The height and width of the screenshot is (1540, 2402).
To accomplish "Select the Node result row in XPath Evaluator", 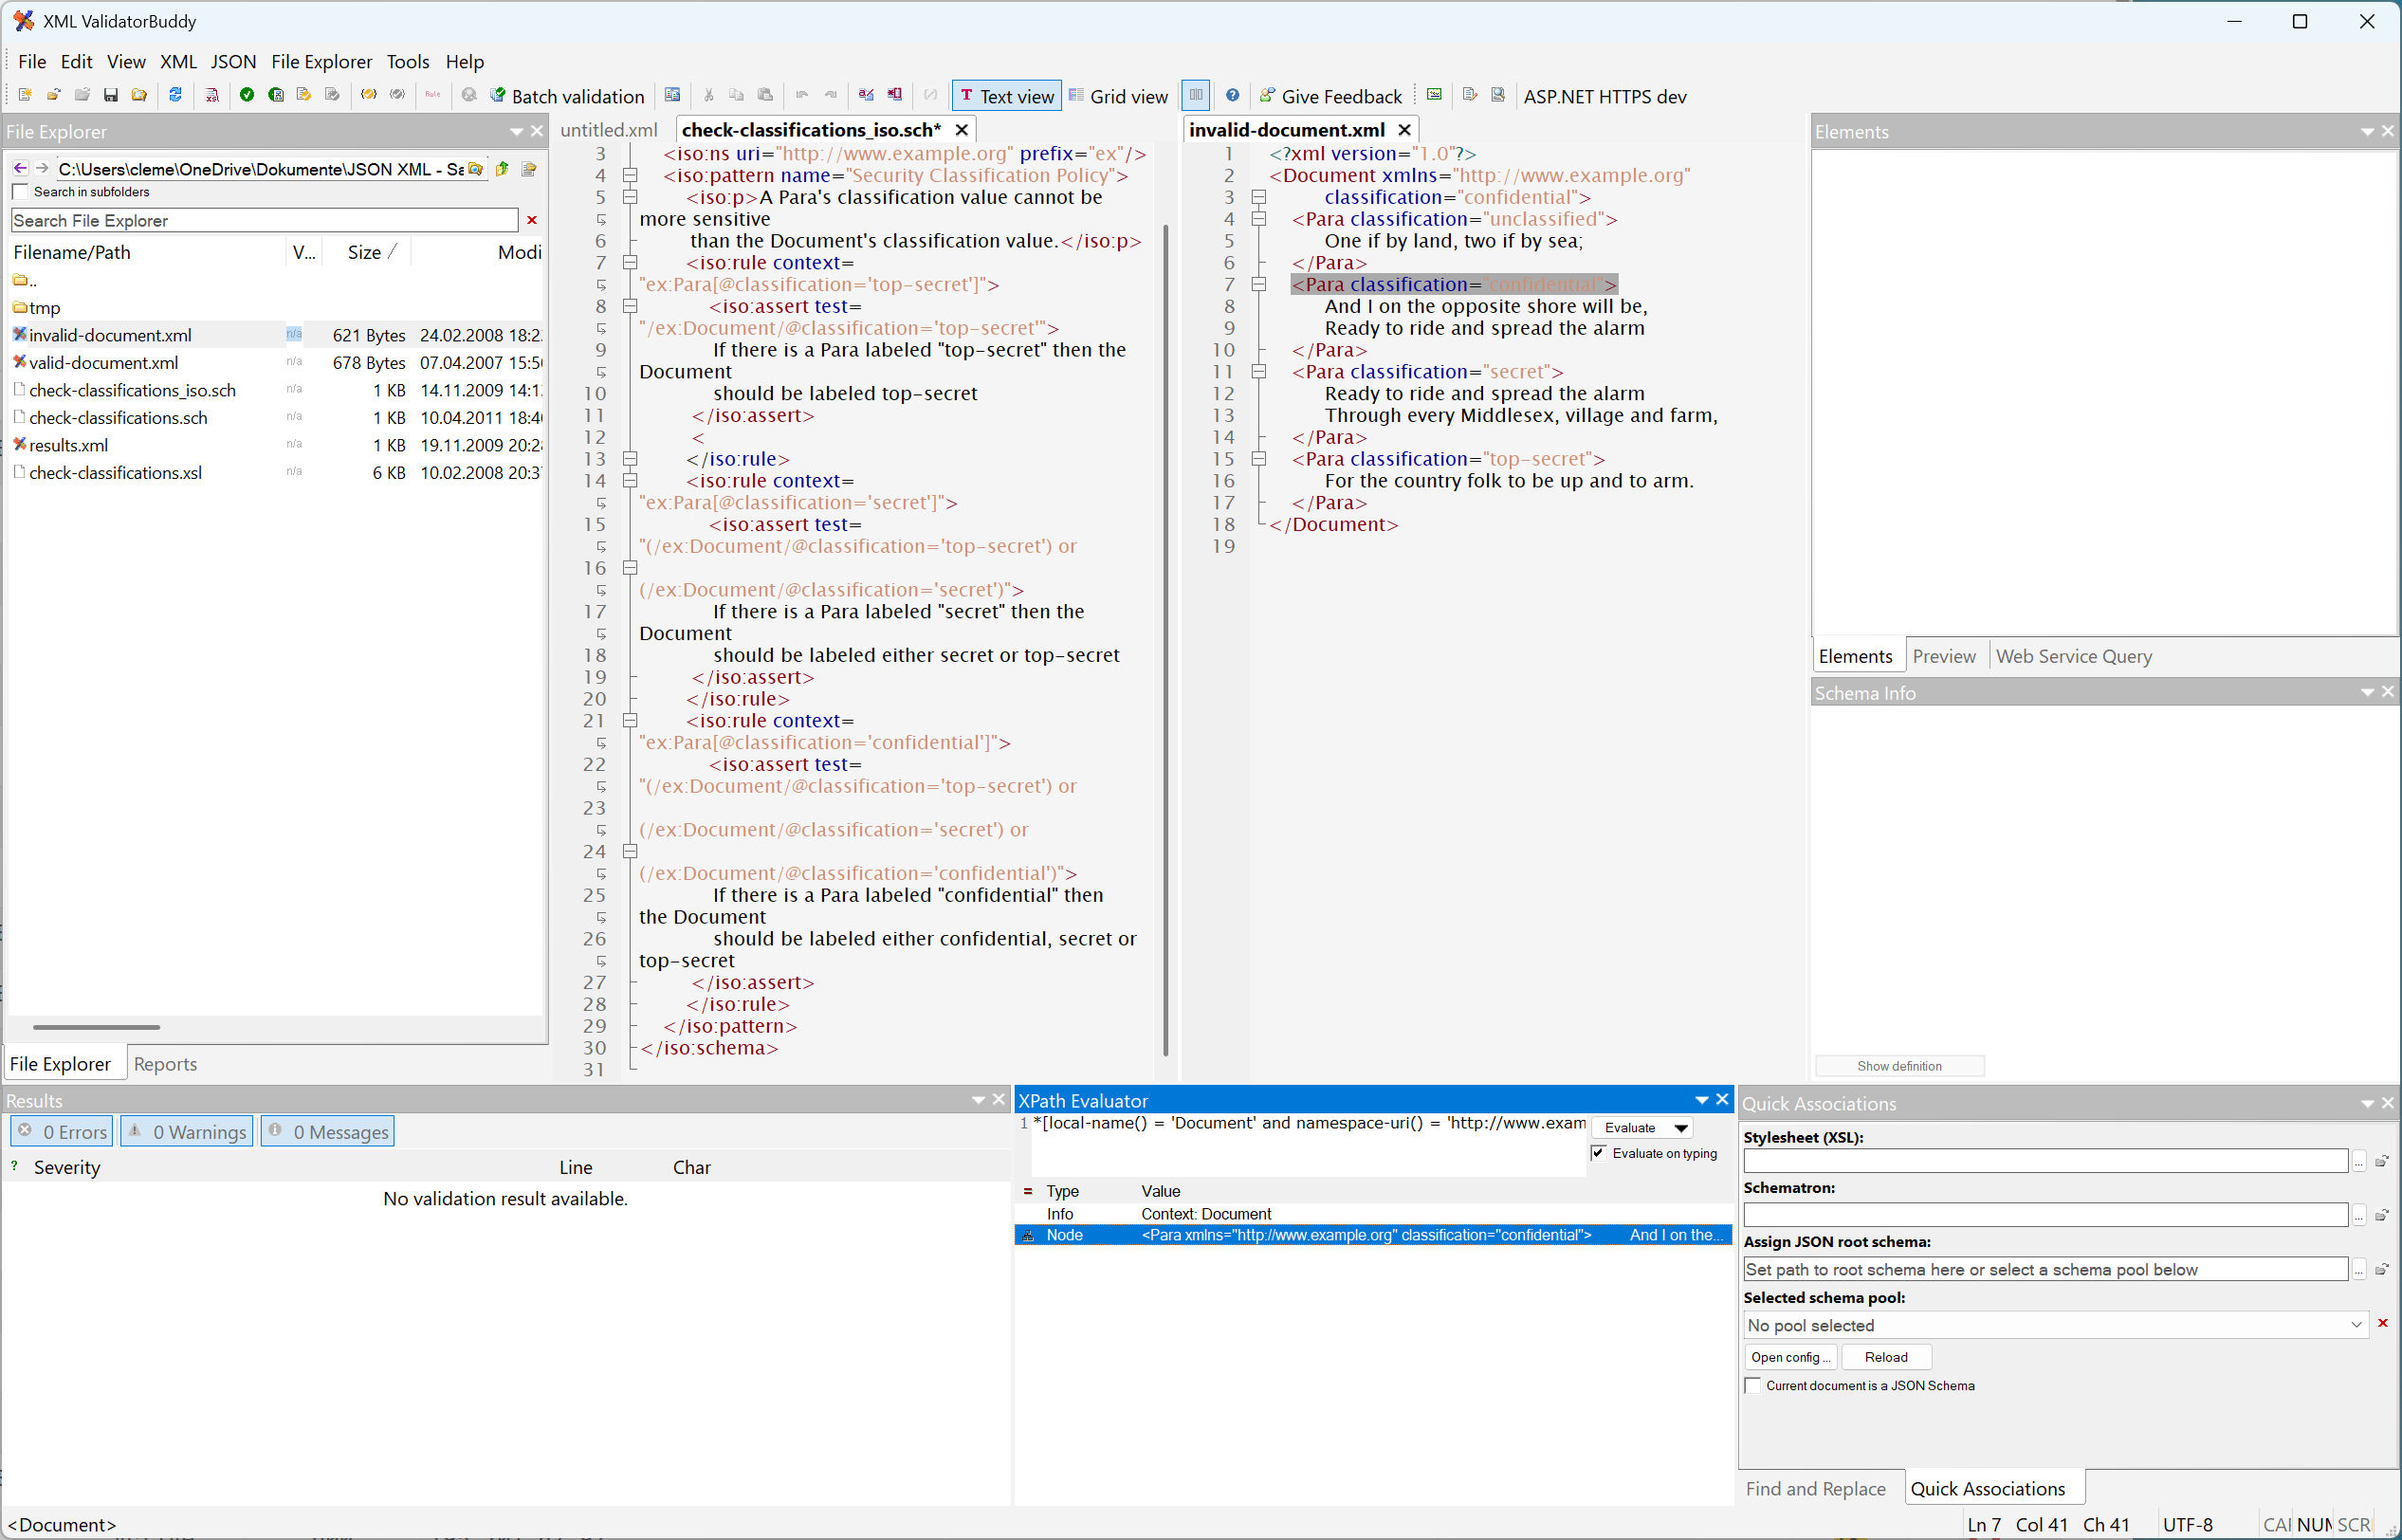I will (x=1373, y=1235).
